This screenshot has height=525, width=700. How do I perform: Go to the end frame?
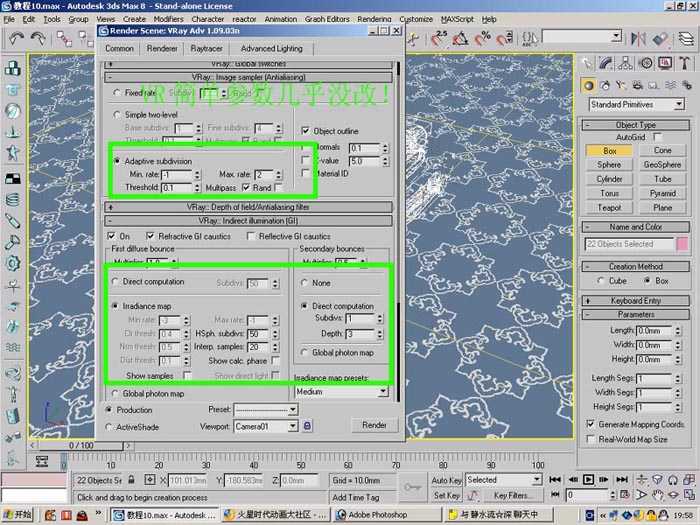pyautogui.click(x=622, y=479)
